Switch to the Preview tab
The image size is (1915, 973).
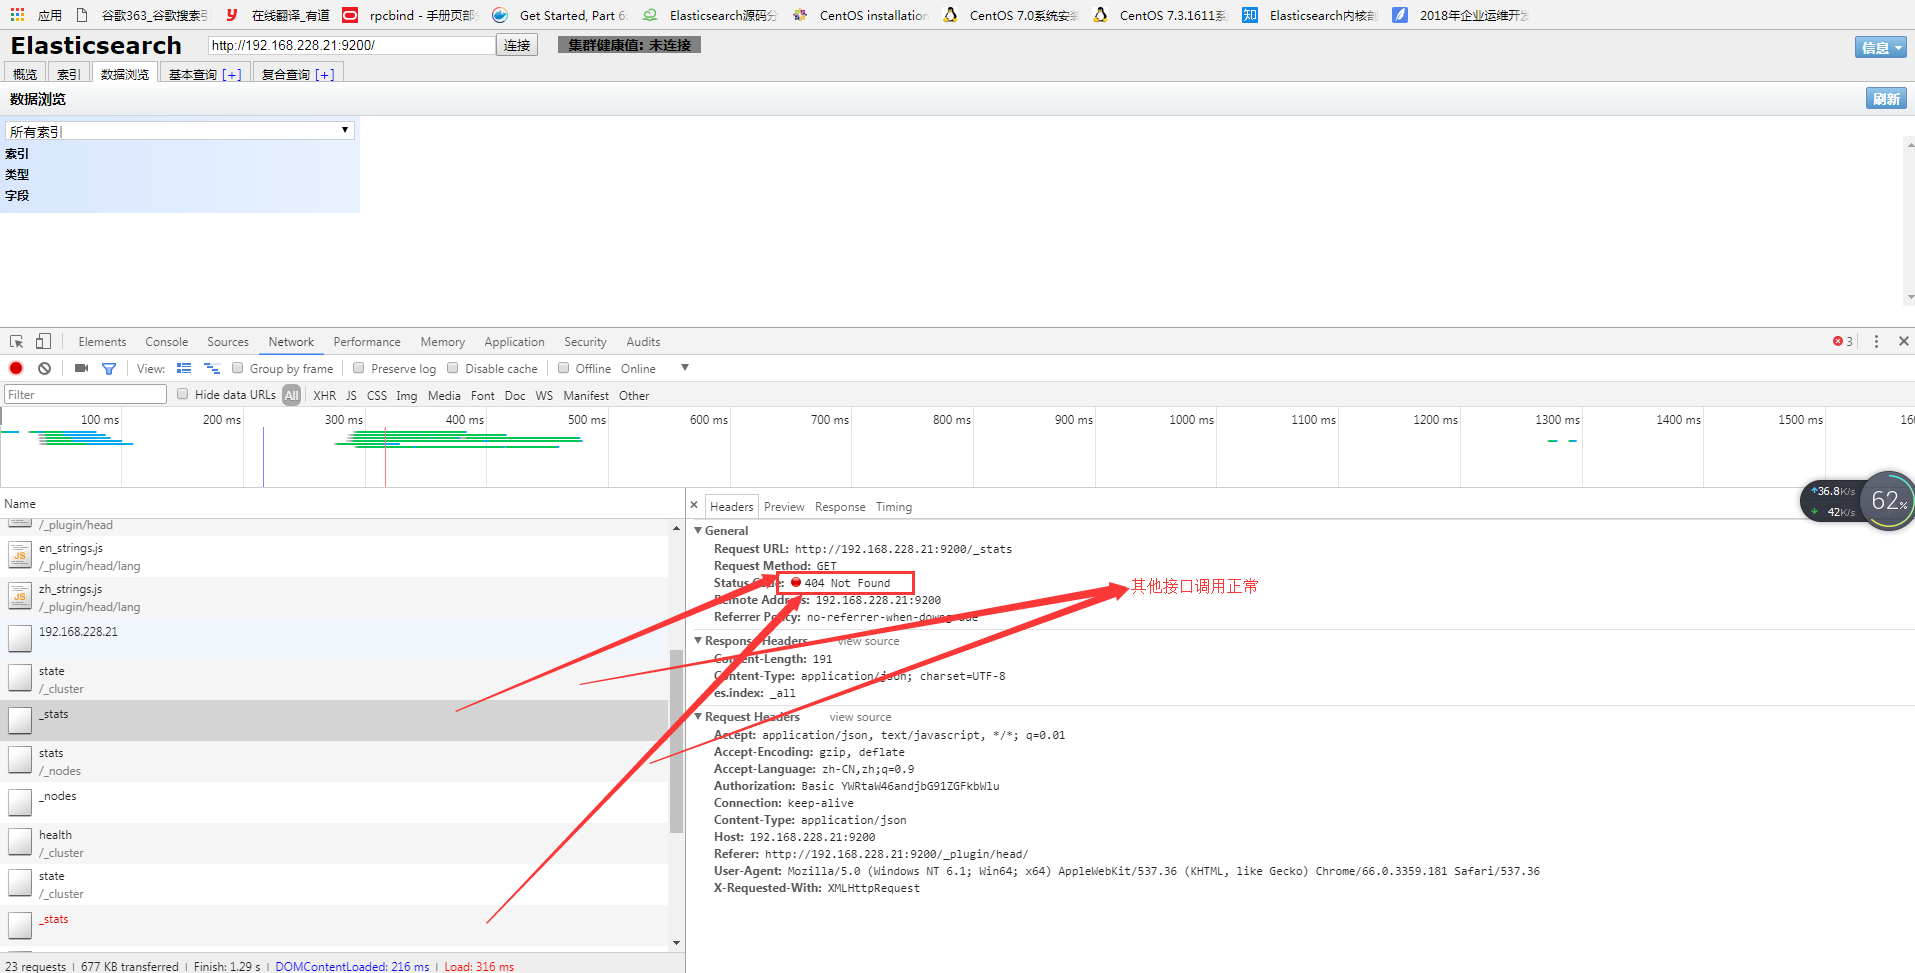coord(784,507)
